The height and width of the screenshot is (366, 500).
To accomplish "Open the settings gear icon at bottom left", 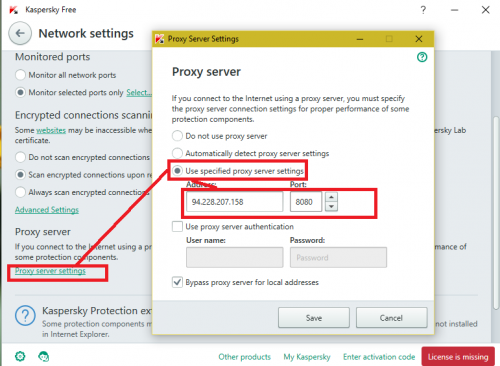I will tap(20, 356).
